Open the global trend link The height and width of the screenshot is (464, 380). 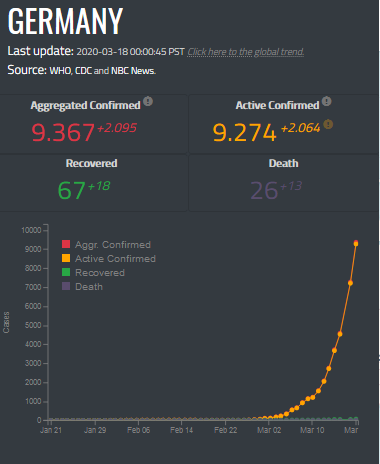tap(245, 52)
